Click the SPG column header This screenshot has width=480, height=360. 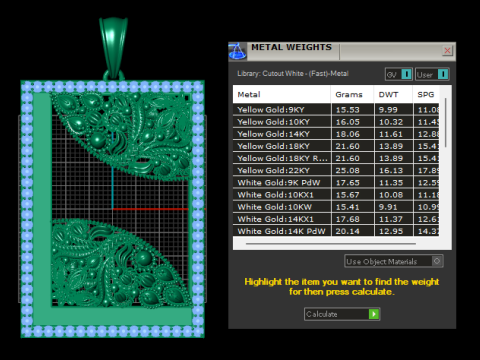click(426, 94)
